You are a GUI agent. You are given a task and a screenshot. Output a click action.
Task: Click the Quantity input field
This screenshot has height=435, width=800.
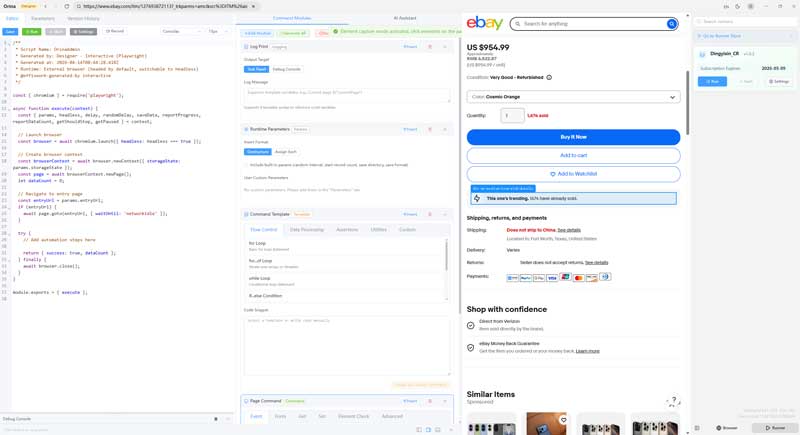512,116
